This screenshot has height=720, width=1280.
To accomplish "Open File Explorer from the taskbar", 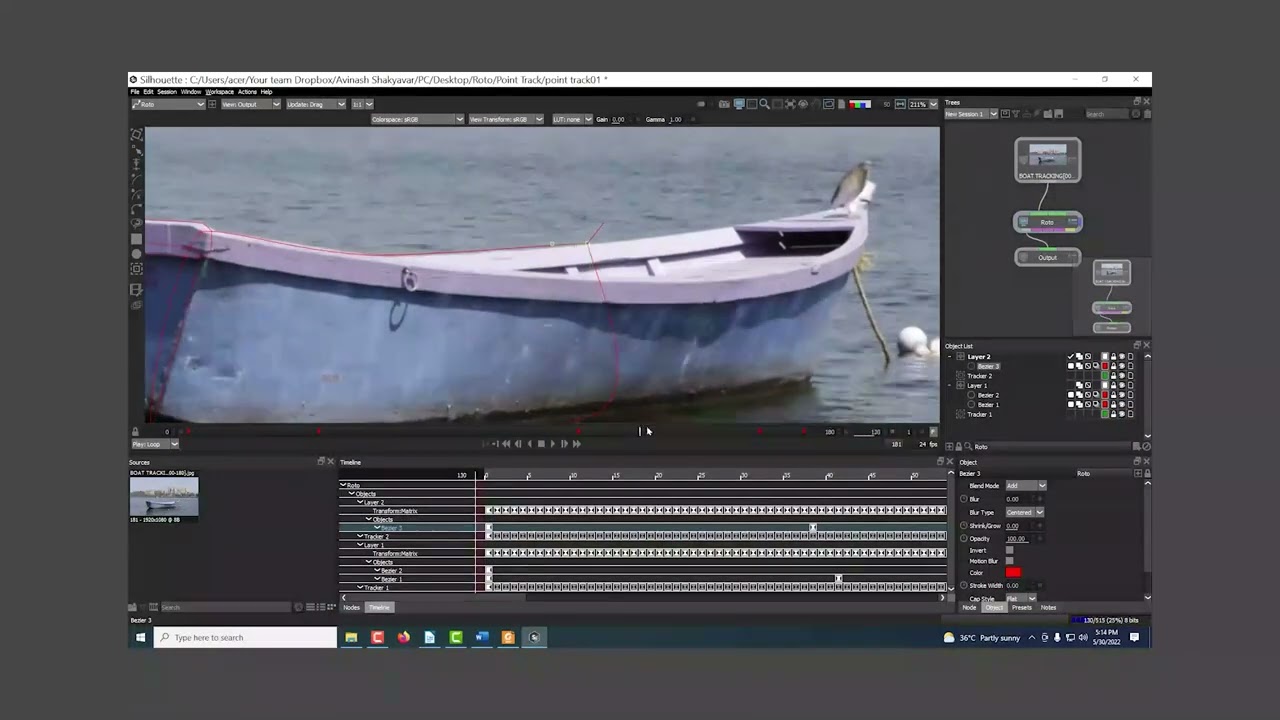I will click(x=351, y=637).
